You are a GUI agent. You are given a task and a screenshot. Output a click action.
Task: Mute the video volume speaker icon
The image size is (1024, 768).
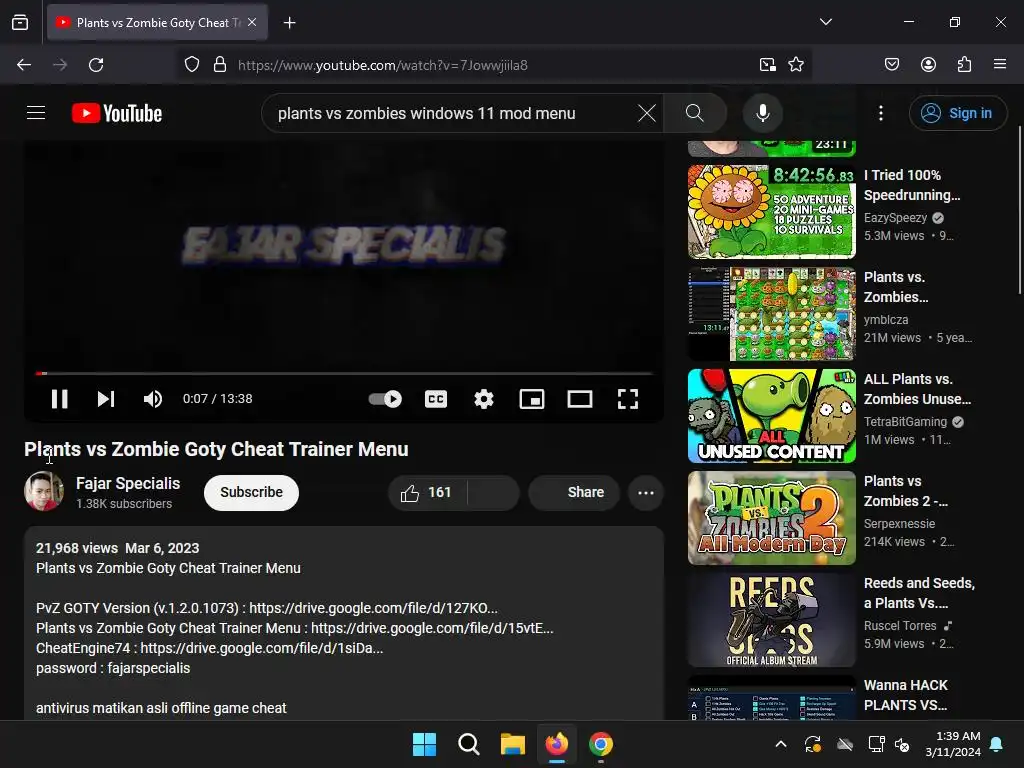click(x=153, y=399)
